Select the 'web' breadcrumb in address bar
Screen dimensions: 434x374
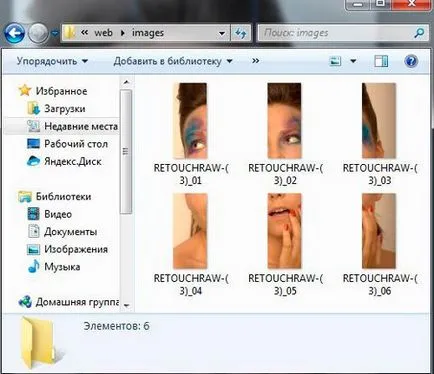click(103, 33)
